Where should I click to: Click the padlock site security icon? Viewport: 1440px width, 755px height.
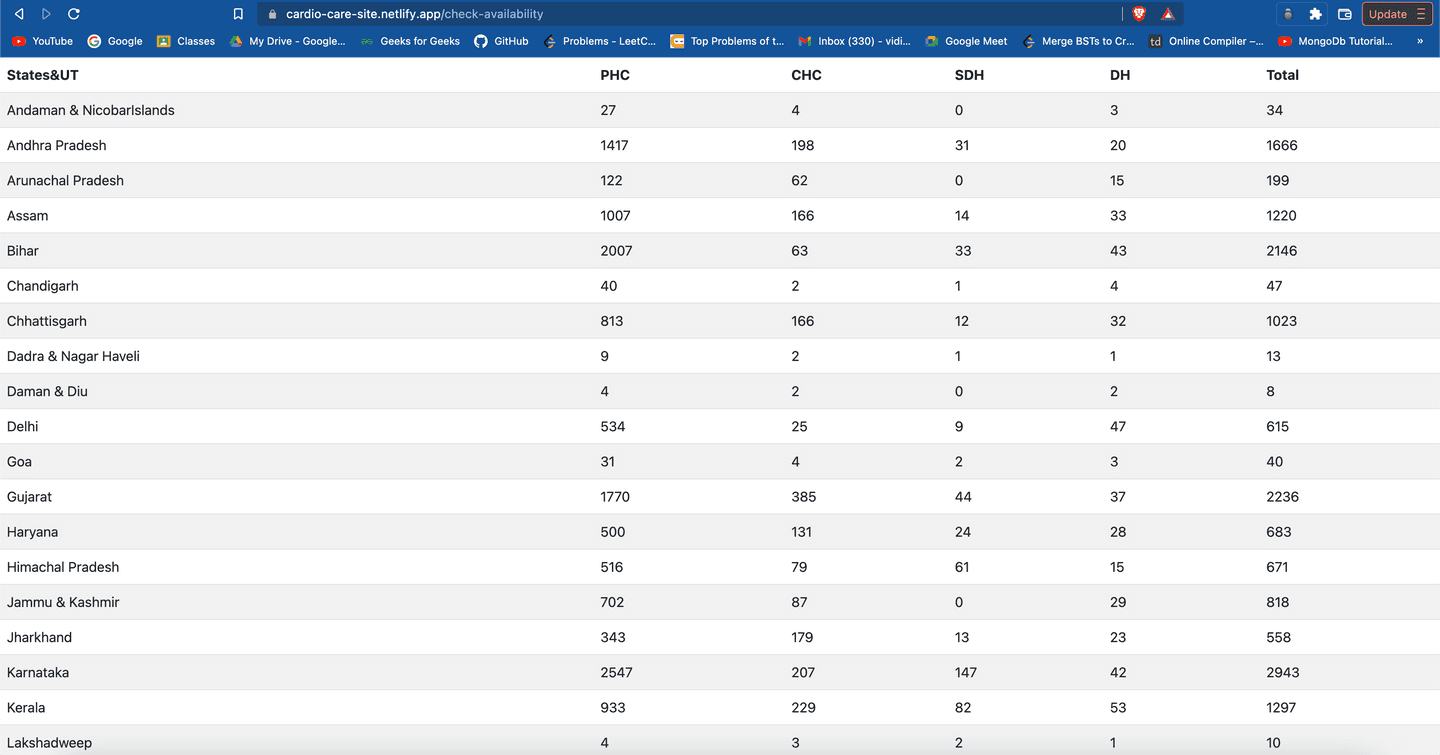(x=271, y=14)
